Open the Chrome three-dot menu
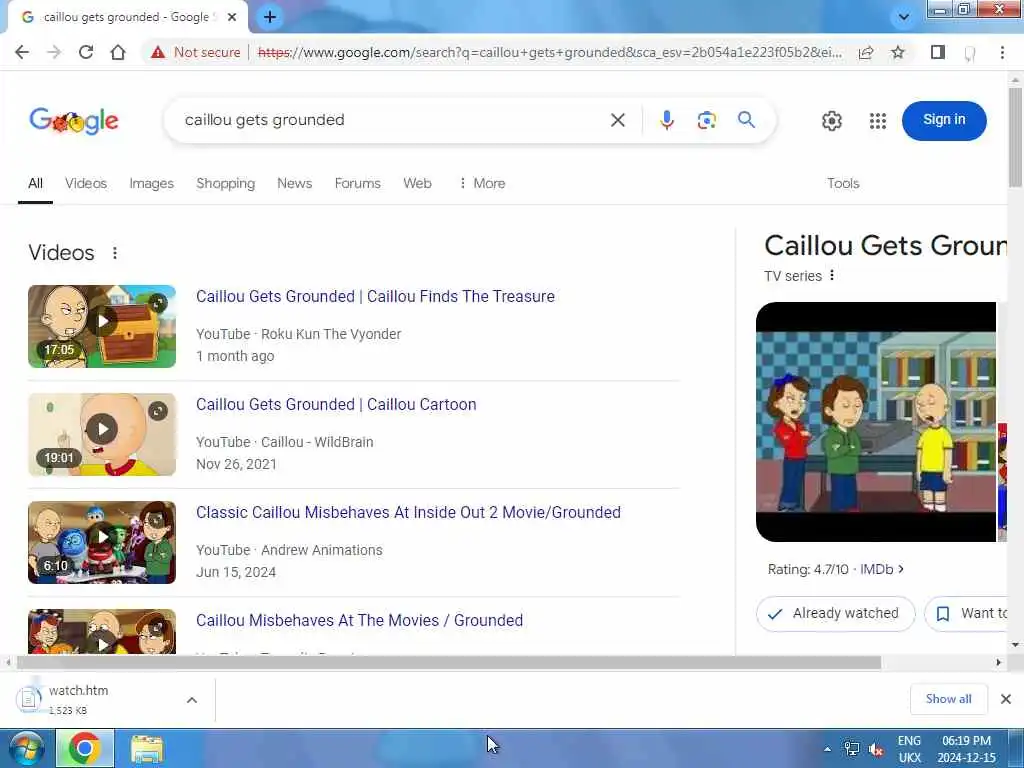The image size is (1024, 768). [x=1002, y=52]
